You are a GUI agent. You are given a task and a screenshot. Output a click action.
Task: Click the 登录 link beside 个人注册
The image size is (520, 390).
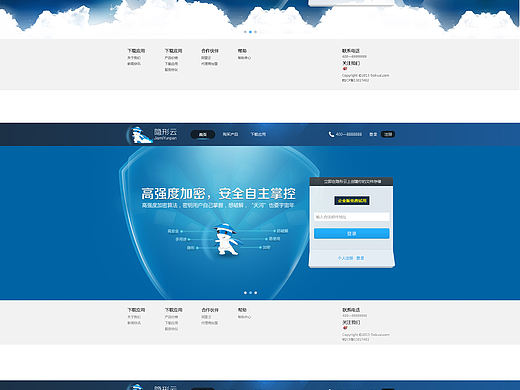click(360, 258)
